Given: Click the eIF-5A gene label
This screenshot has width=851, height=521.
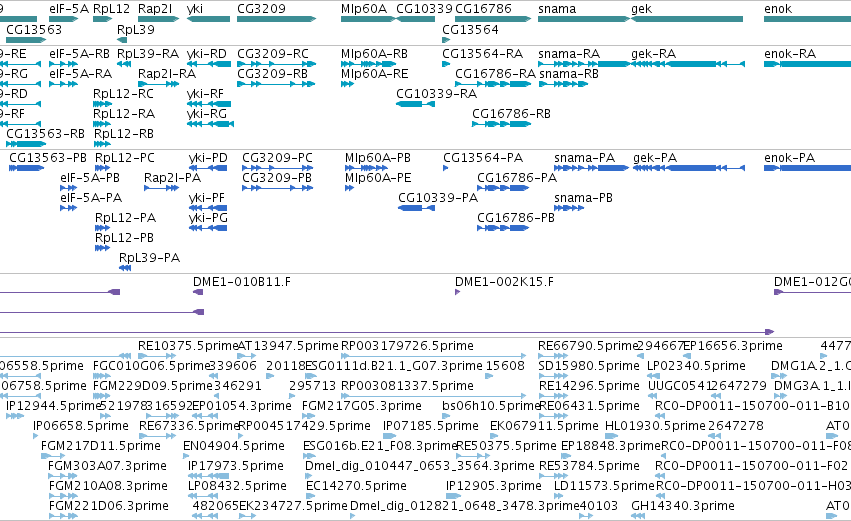Looking at the screenshot, I should point(69,9).
